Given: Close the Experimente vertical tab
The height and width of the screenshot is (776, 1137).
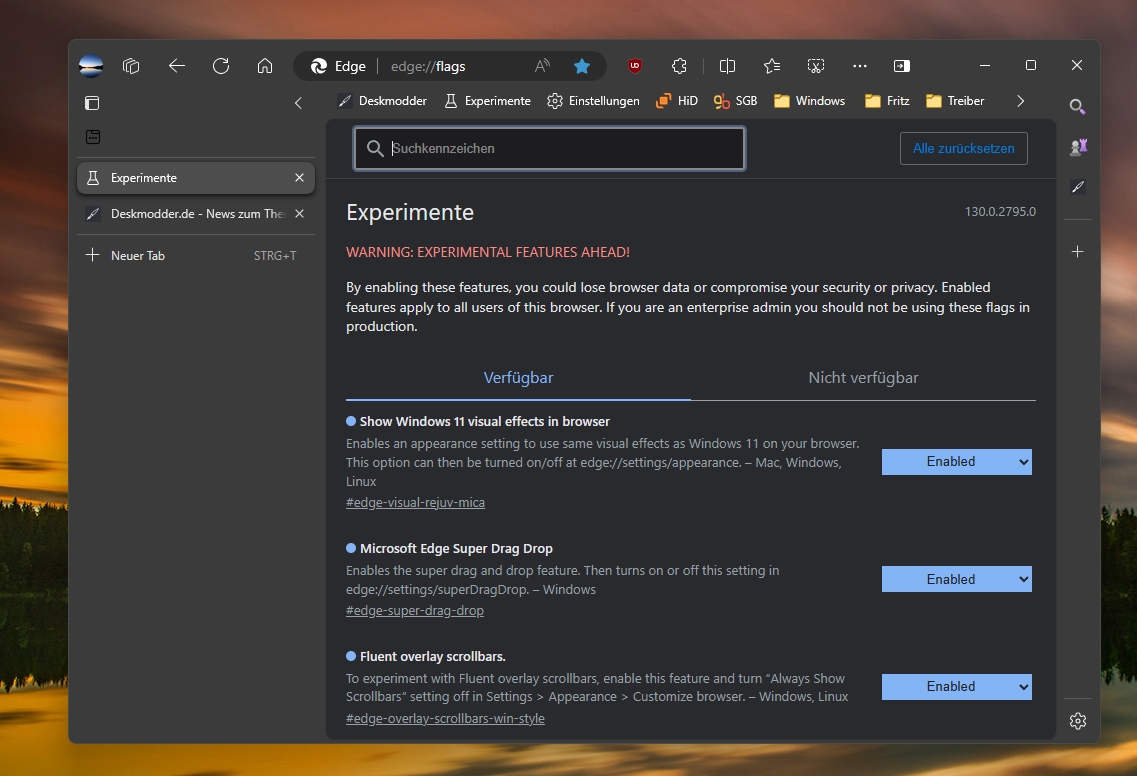Looking at the screenshot, I should click(x=299, y=178).
